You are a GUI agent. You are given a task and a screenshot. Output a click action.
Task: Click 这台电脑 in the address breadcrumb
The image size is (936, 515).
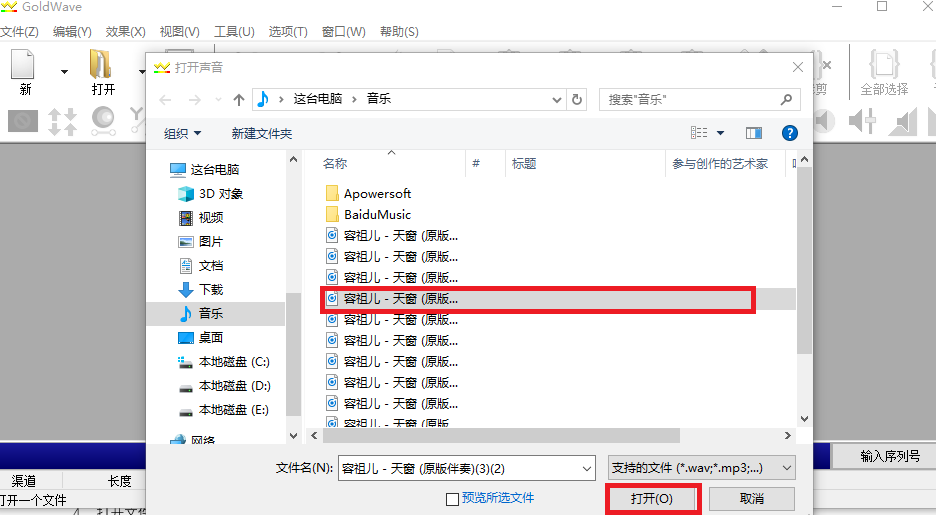point(318,99)
